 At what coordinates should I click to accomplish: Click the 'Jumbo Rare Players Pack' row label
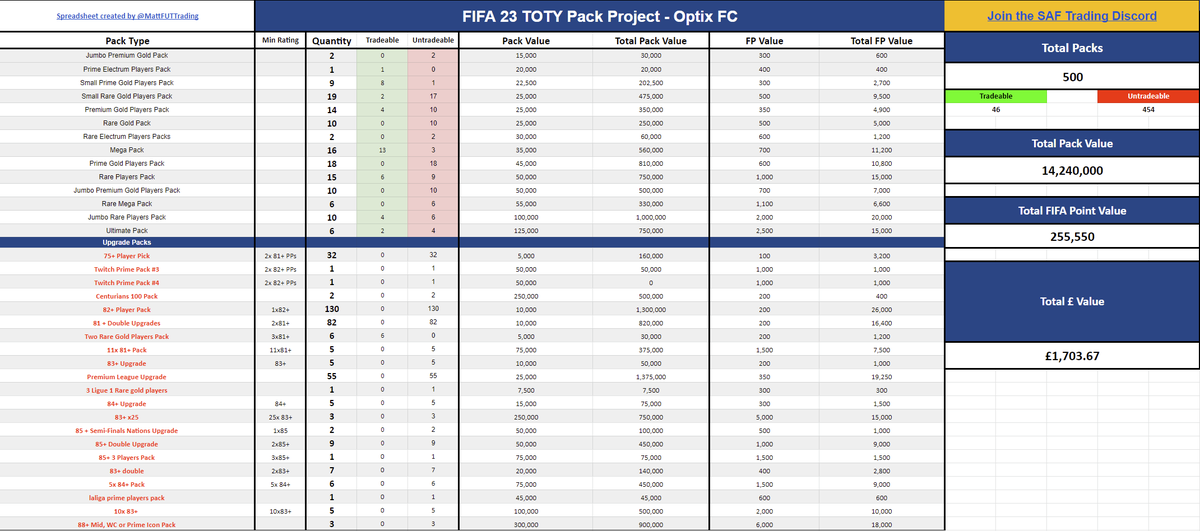pos(127,217)
